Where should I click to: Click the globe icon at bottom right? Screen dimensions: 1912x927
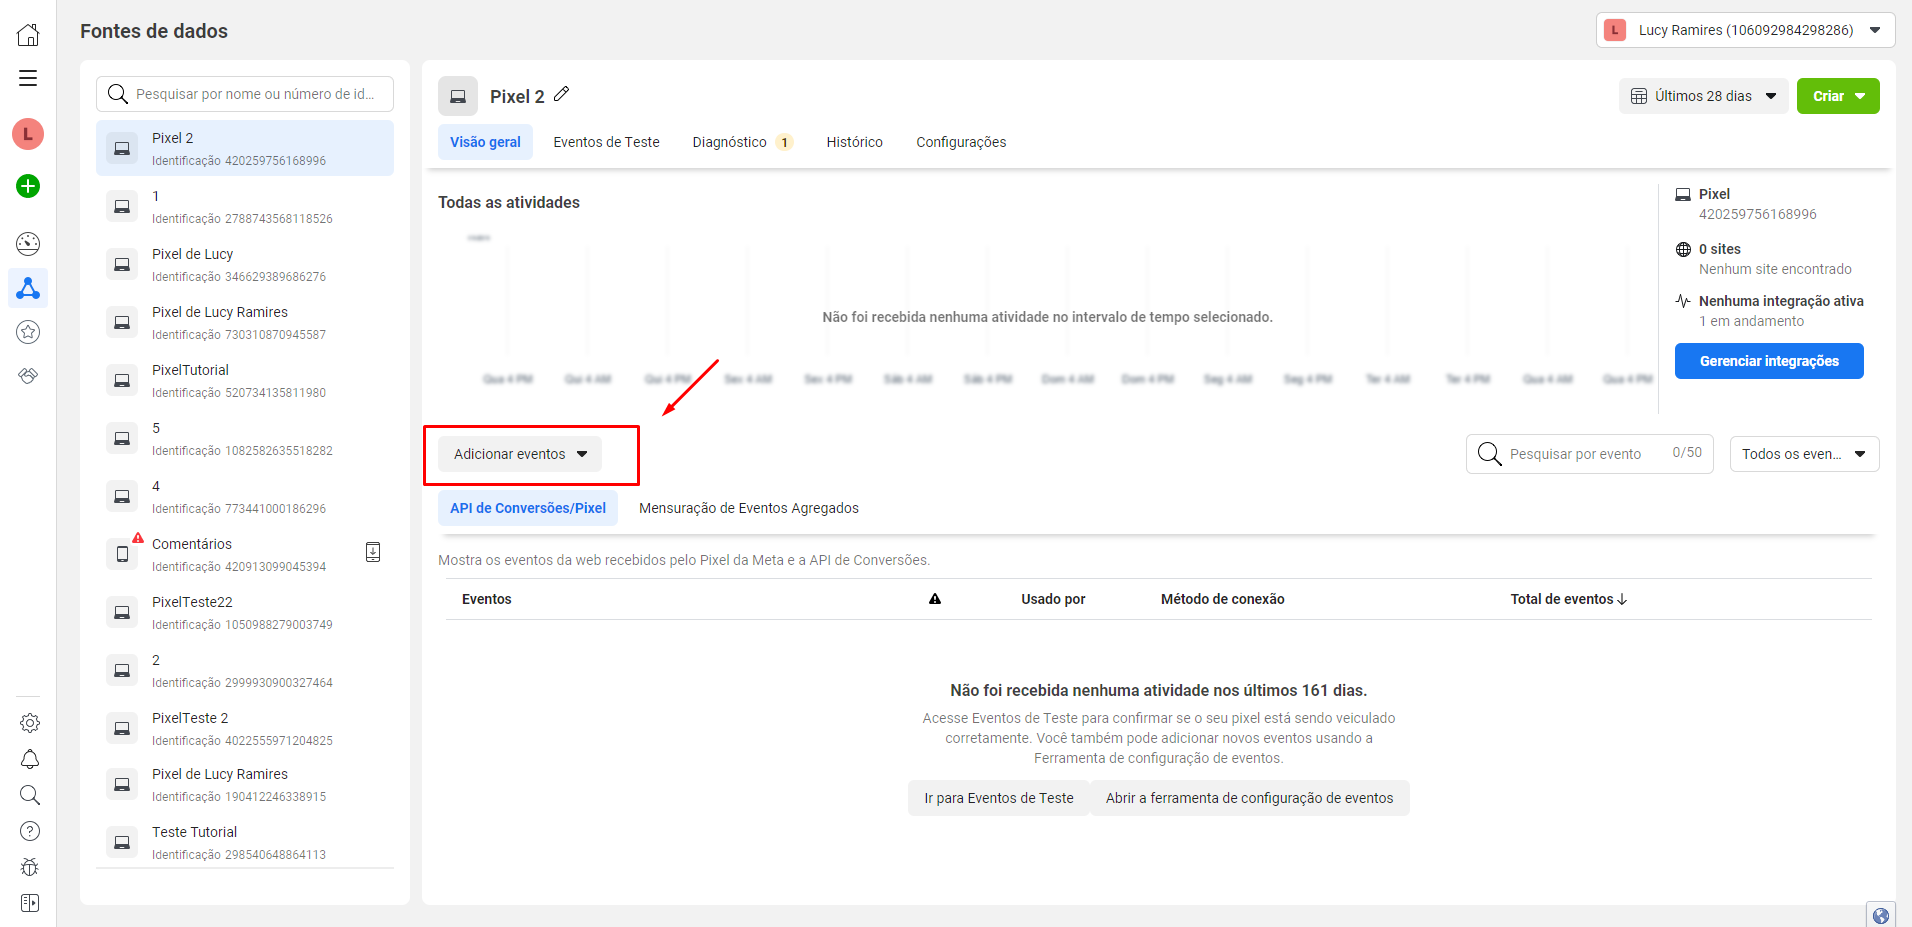(x=1881, y=915)
